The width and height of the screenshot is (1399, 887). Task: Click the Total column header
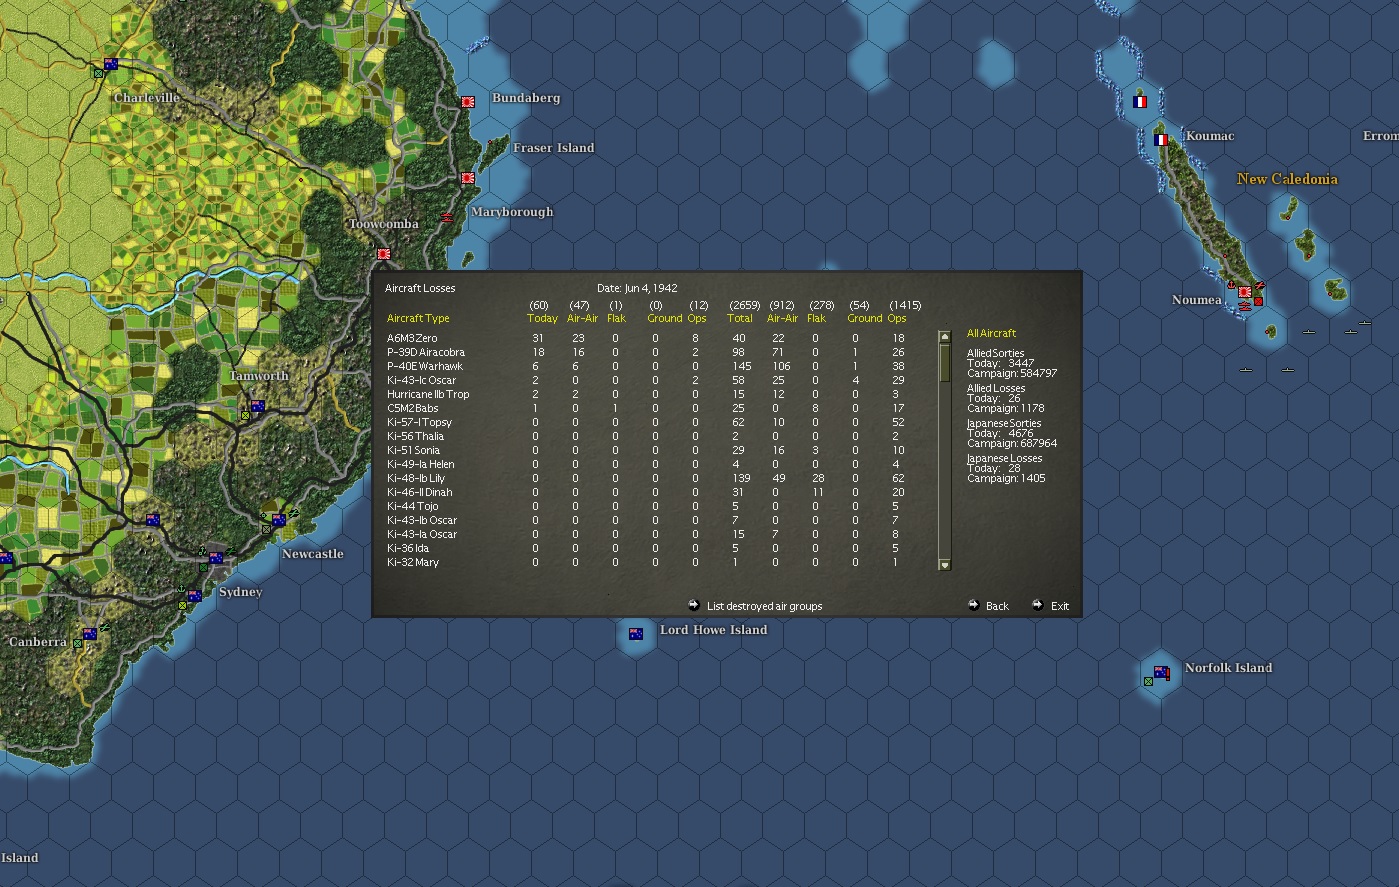(740, 318)
